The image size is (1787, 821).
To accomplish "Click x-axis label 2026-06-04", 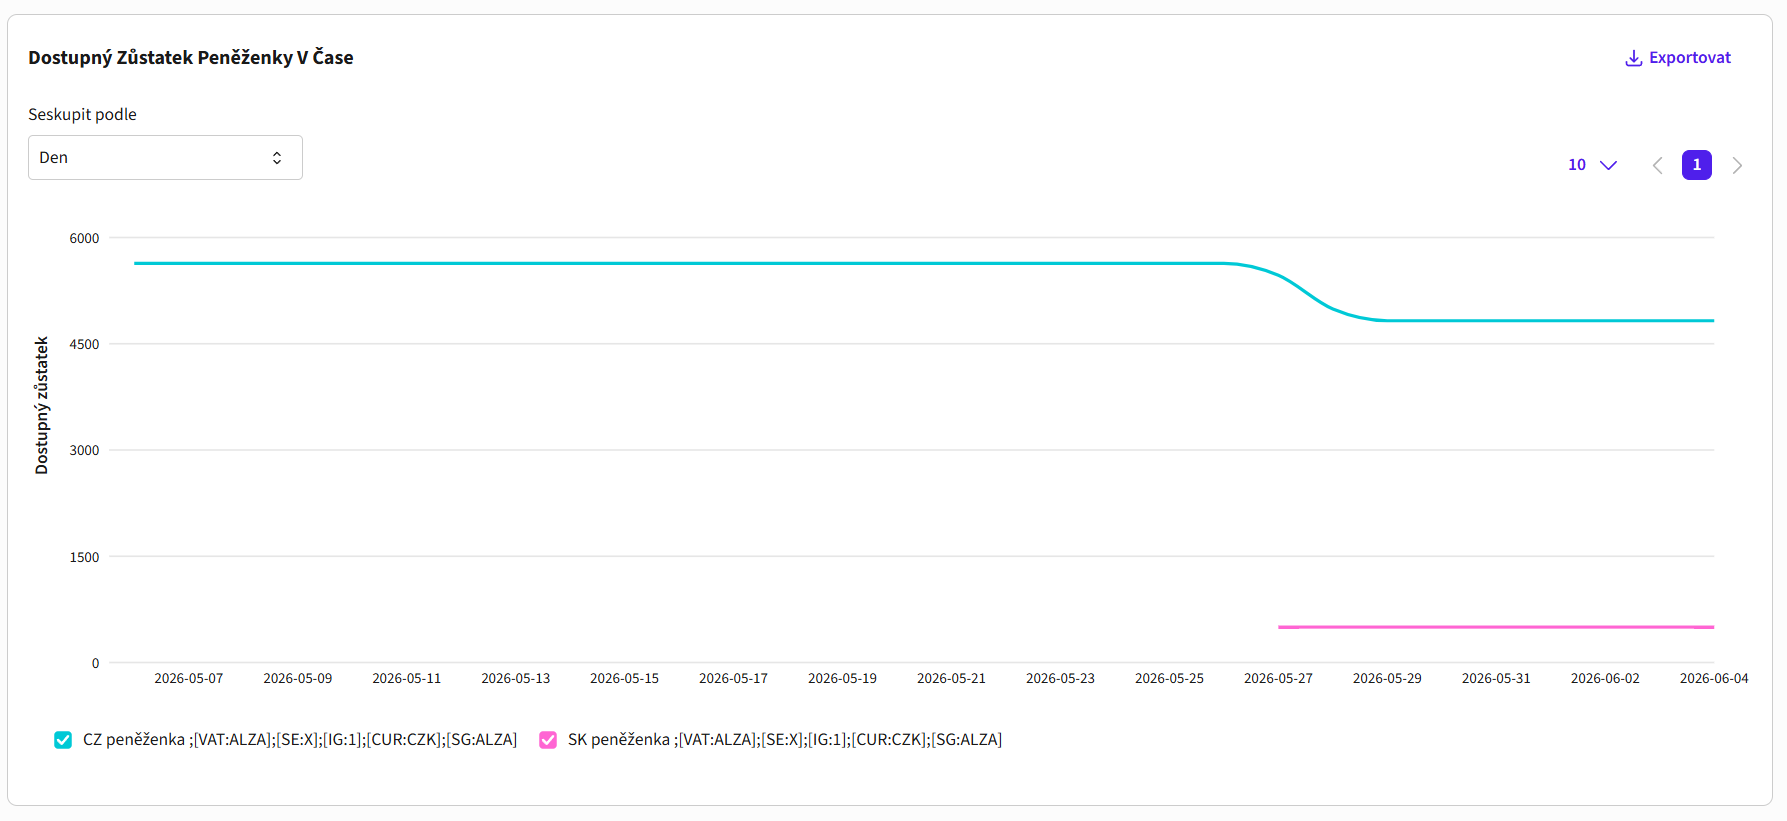I will pyautogui.click(x=1714, y=678).
